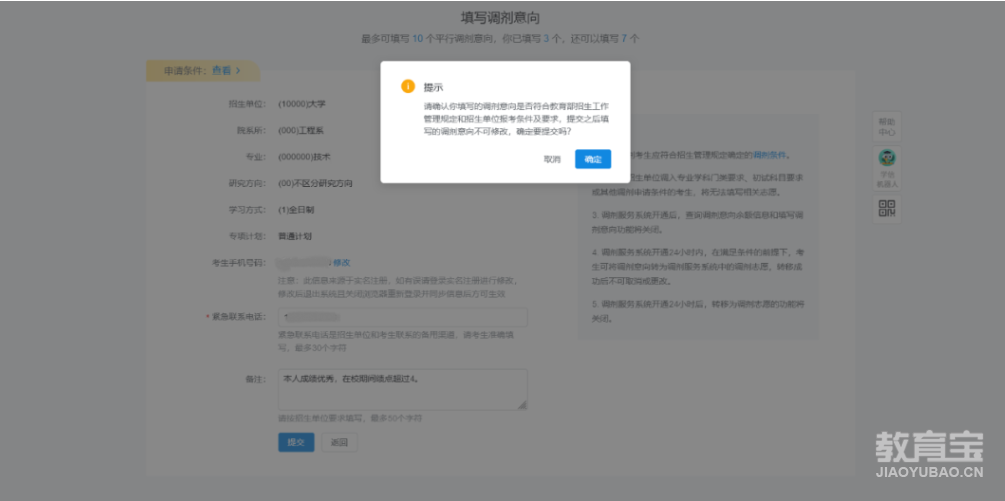Select the 招生单位 value (10000)大学

(302, 103)
